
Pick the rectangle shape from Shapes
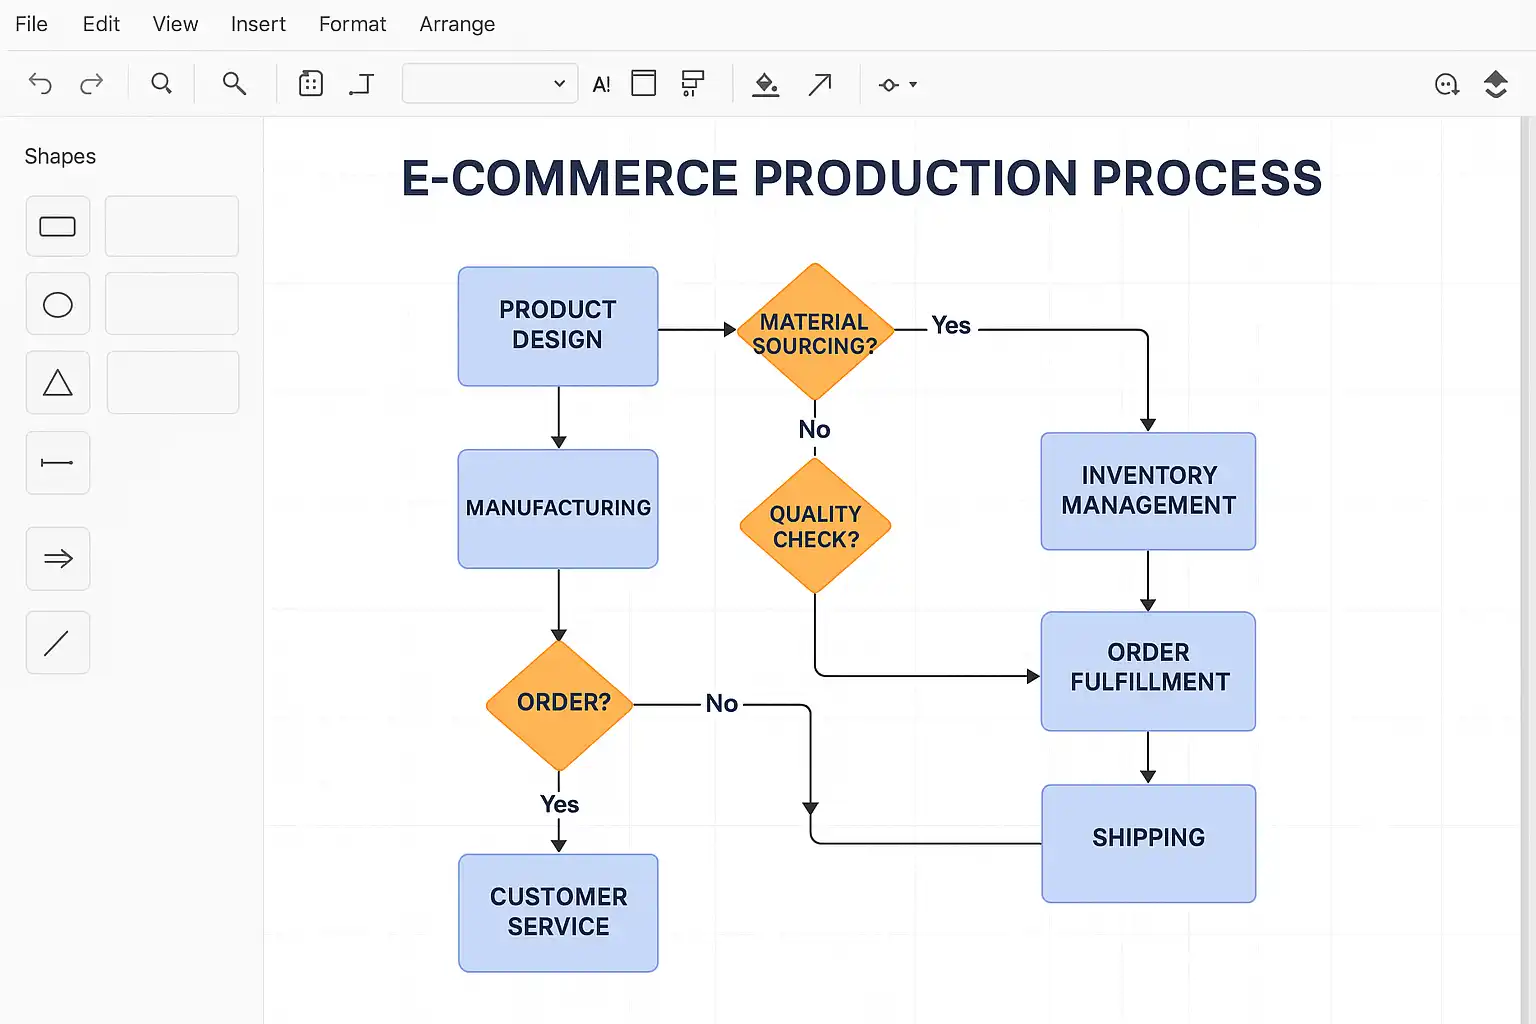click(x=58, y=227)
